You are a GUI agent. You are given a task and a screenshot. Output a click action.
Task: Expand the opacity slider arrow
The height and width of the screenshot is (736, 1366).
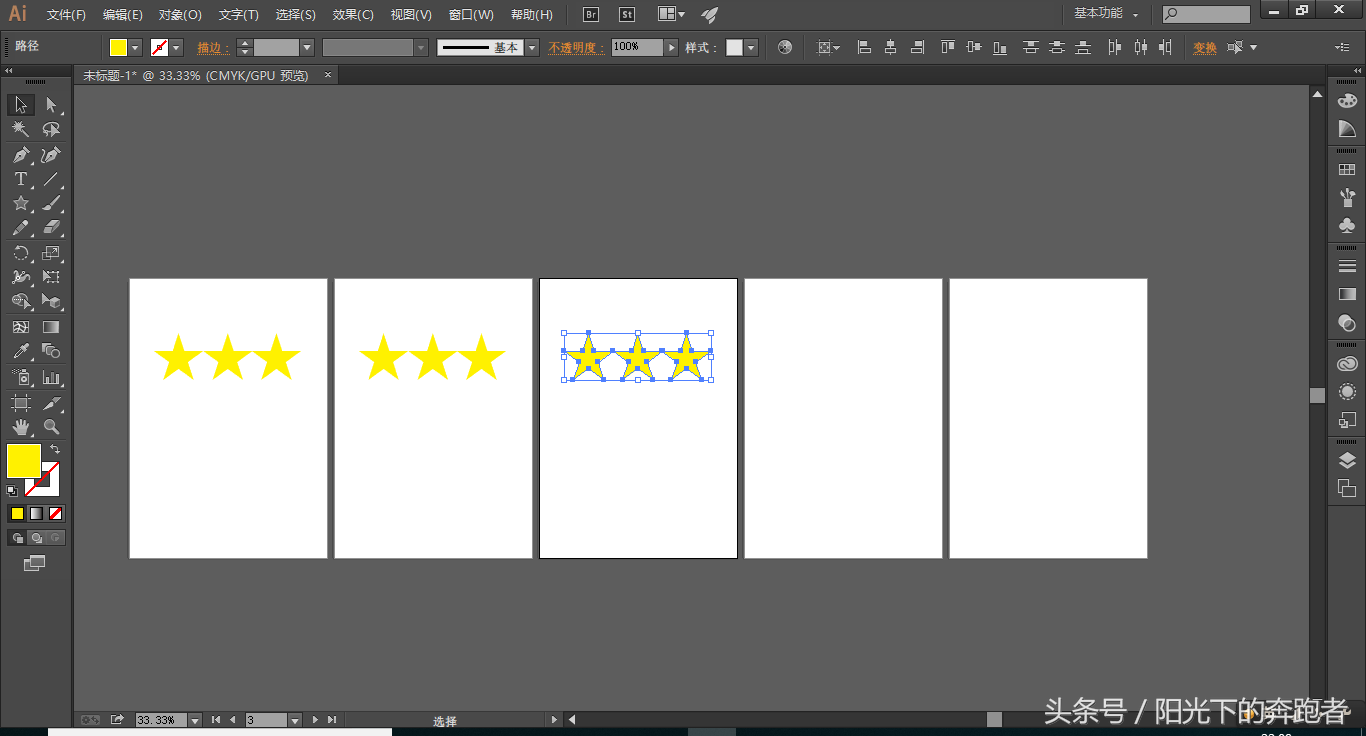pyautogui.click(x=671, y=47)
